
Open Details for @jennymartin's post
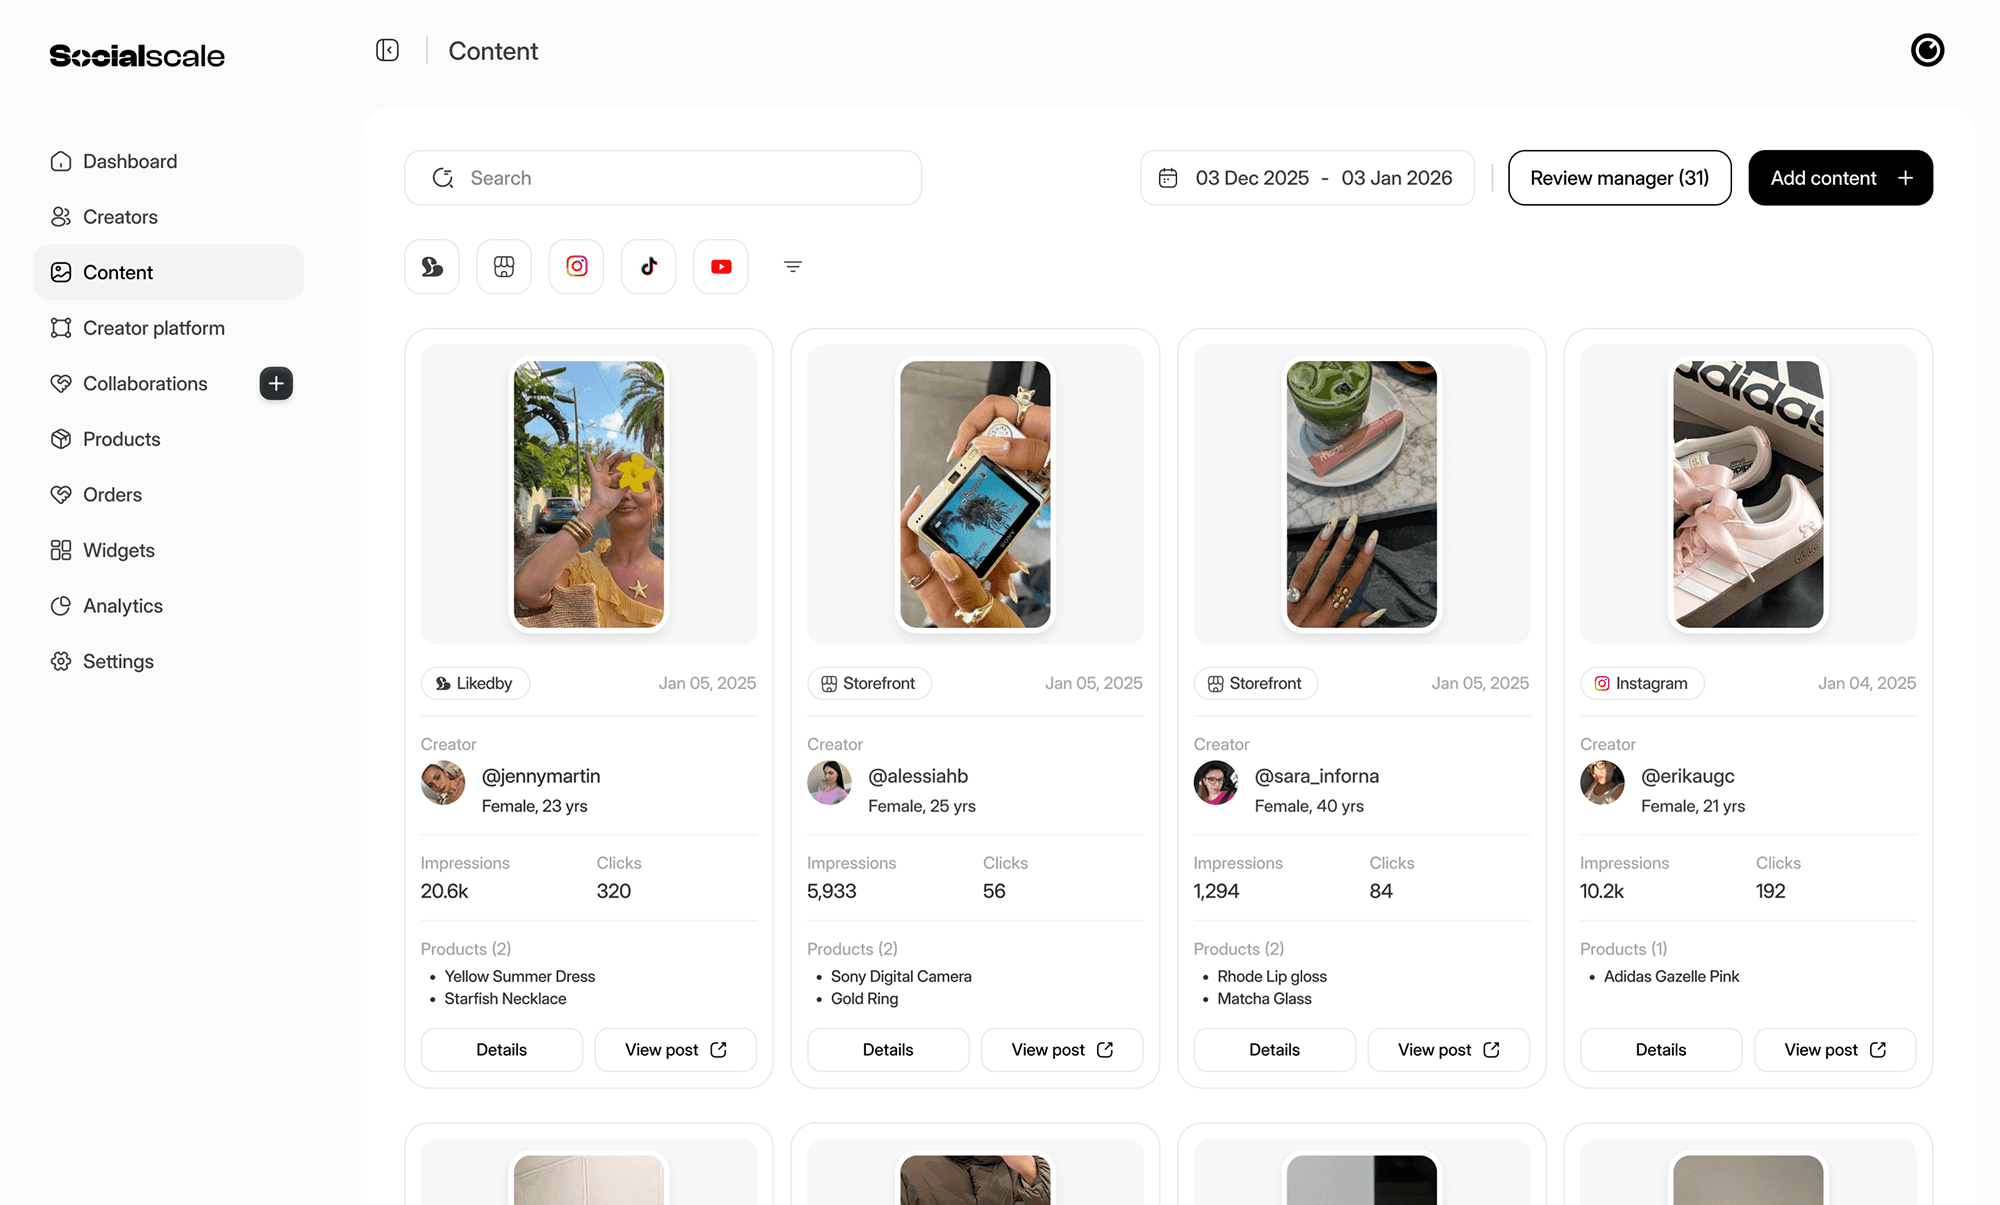click(x=501, y=1050)
